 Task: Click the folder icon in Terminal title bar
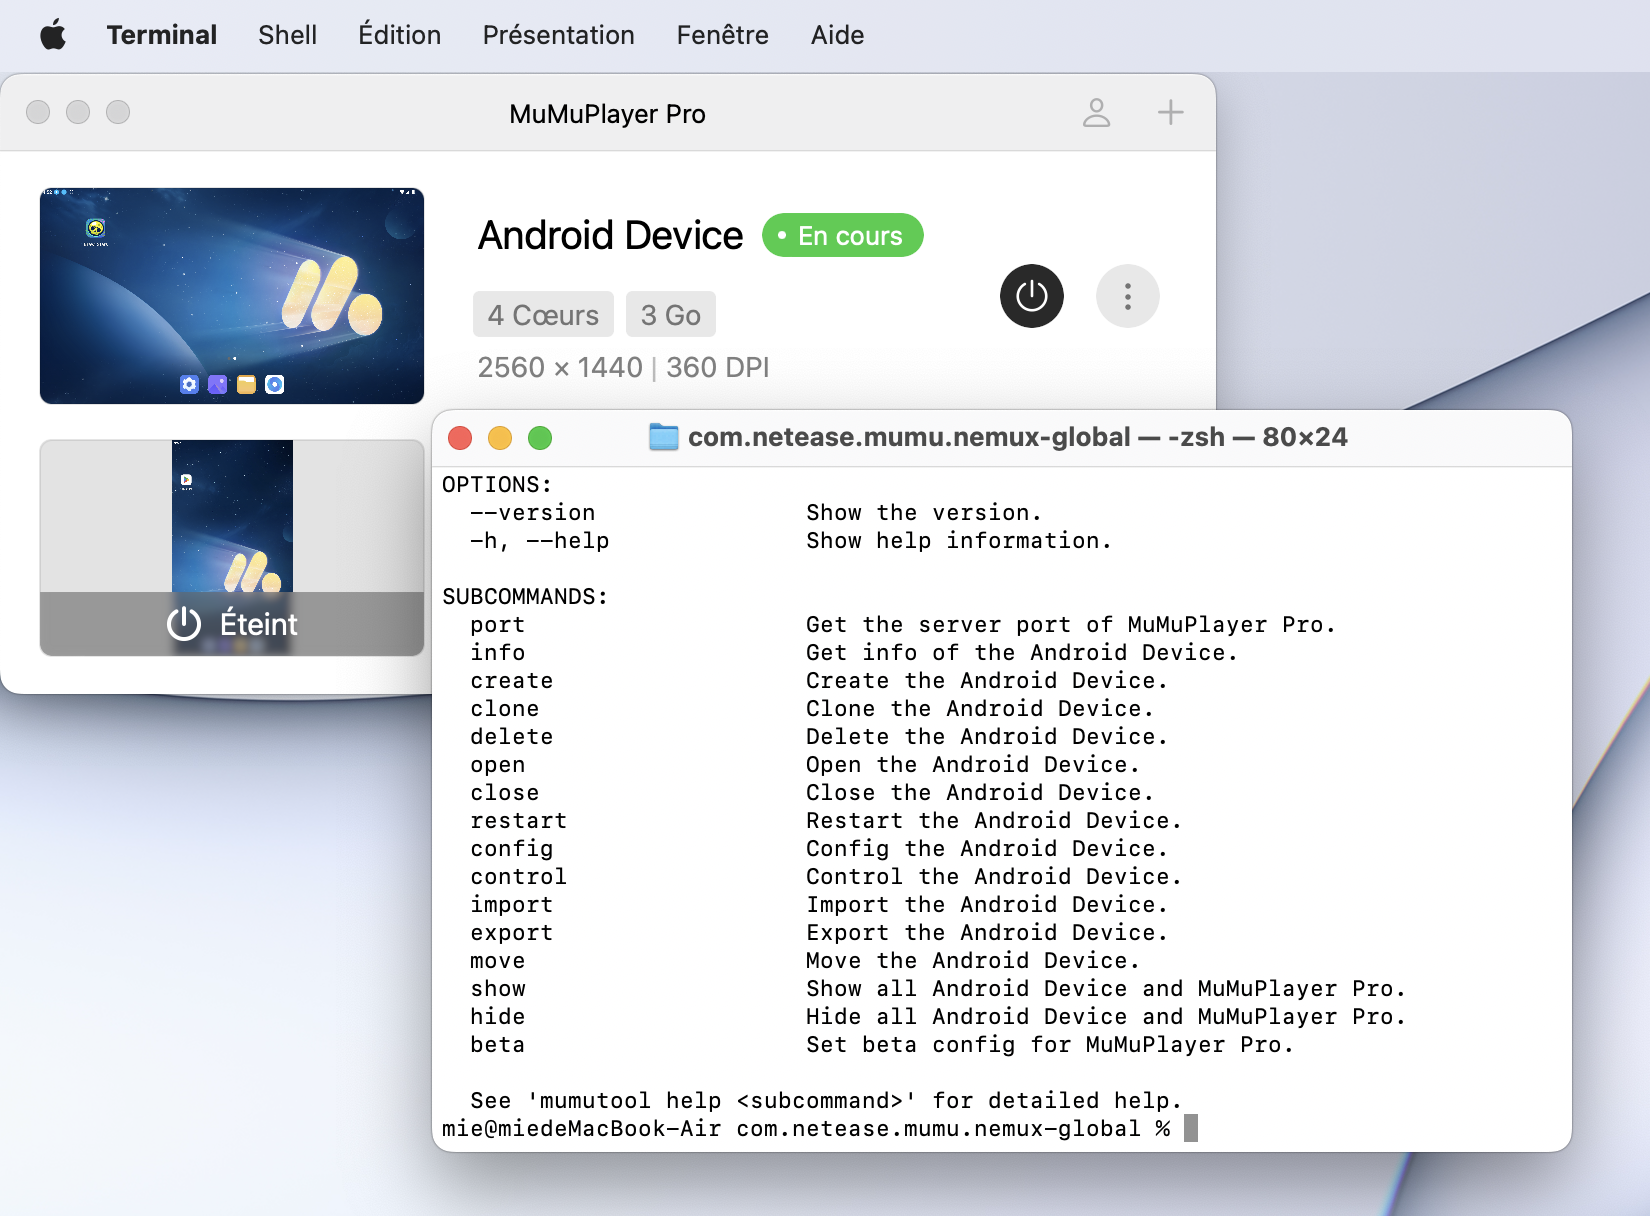point(663,437)
